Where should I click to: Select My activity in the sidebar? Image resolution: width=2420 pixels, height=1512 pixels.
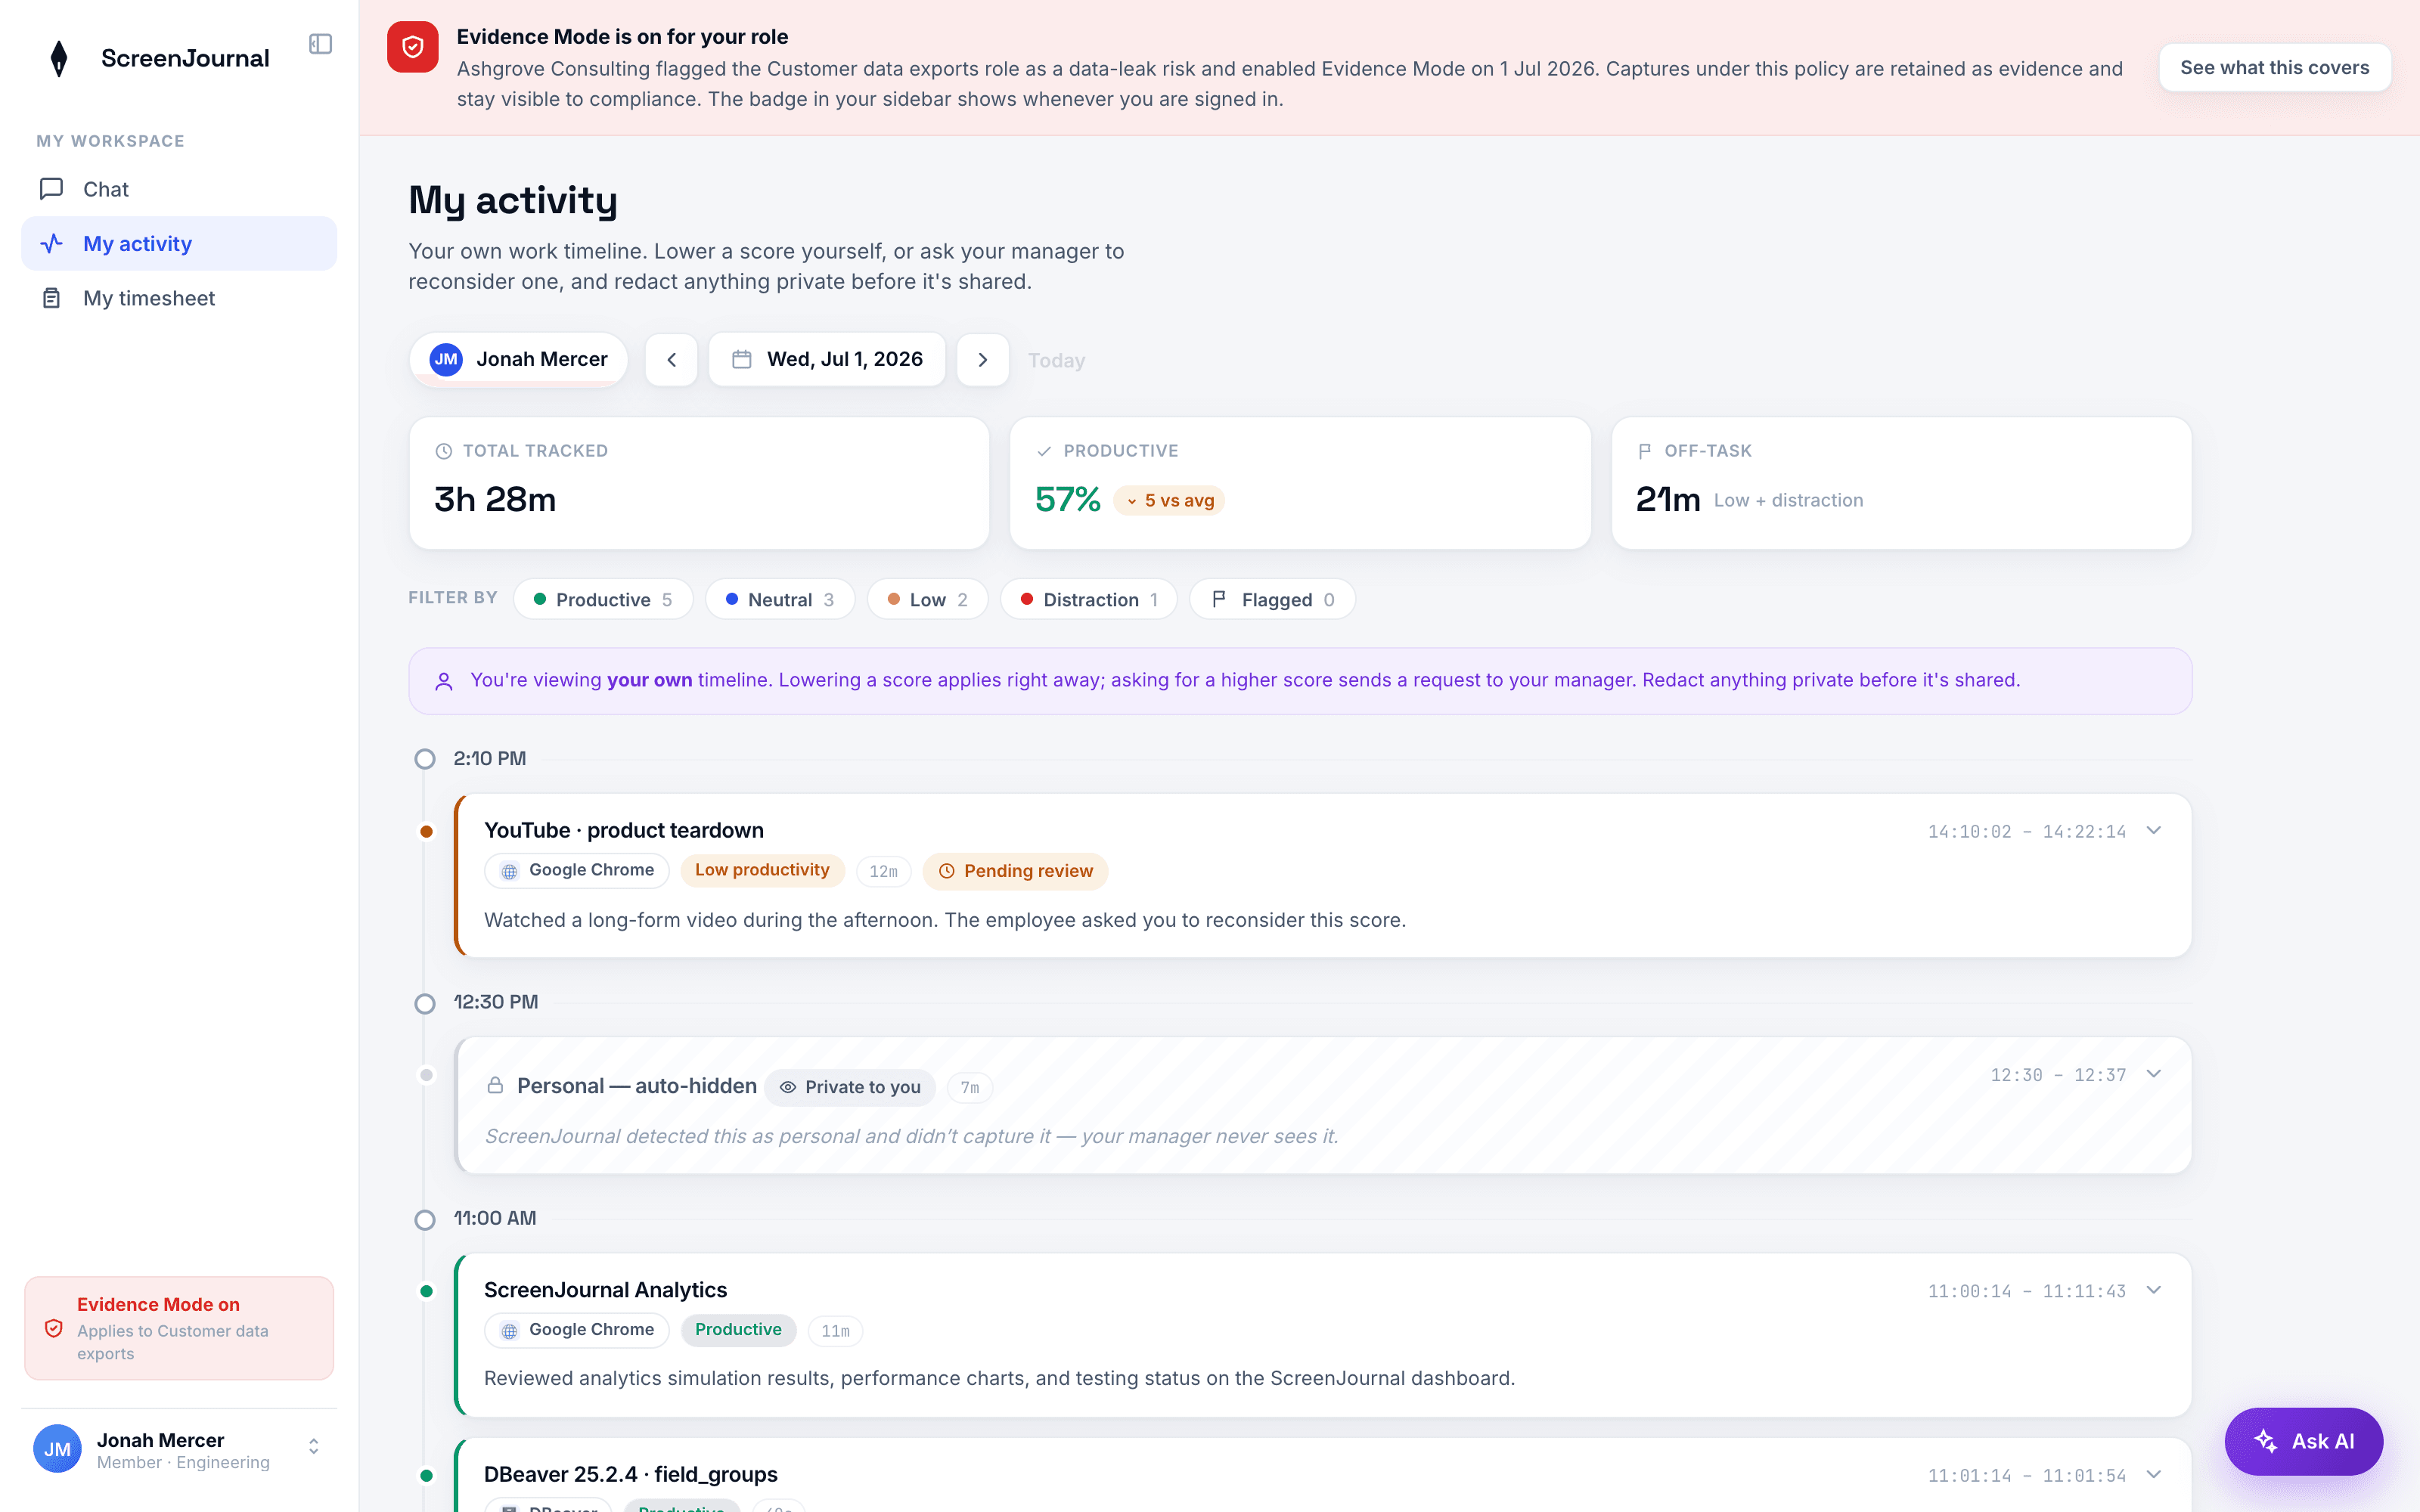[x=179, y=243]
